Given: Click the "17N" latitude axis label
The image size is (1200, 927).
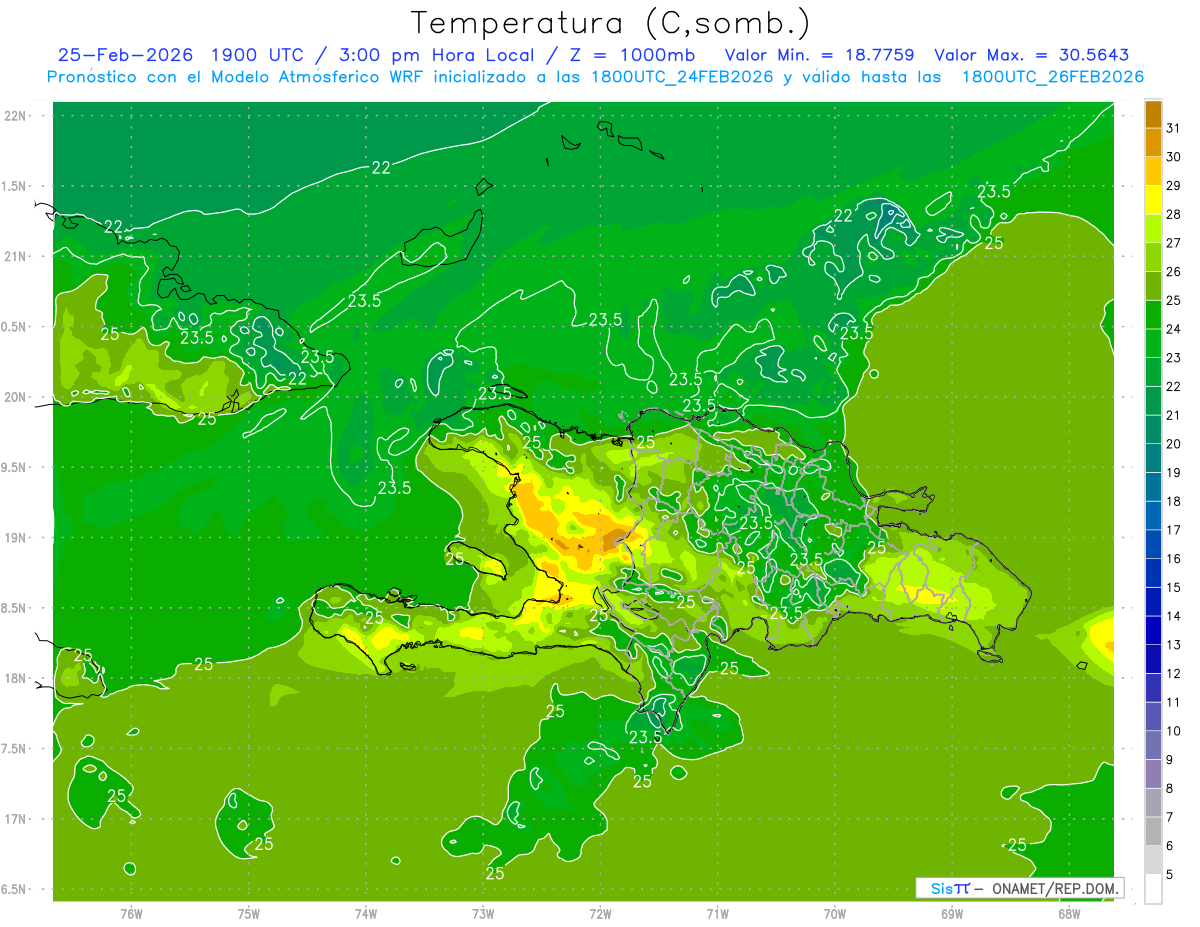Looking at the screenshot, I should point(14,820).
